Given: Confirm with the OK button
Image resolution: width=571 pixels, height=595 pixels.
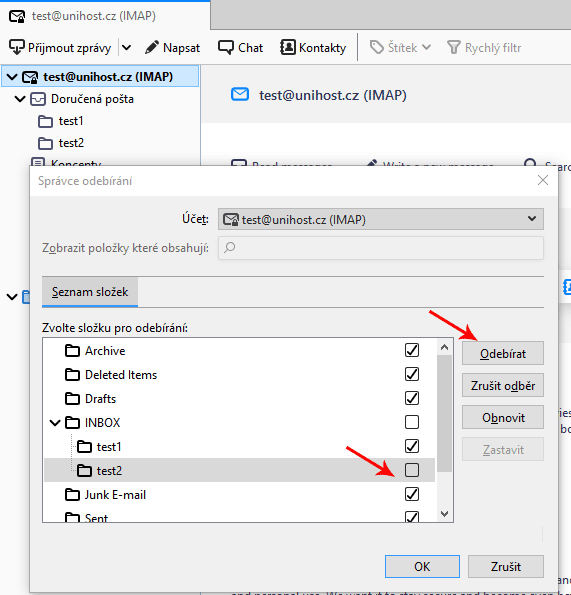Looking at the screenshot, I should (422, 567).
